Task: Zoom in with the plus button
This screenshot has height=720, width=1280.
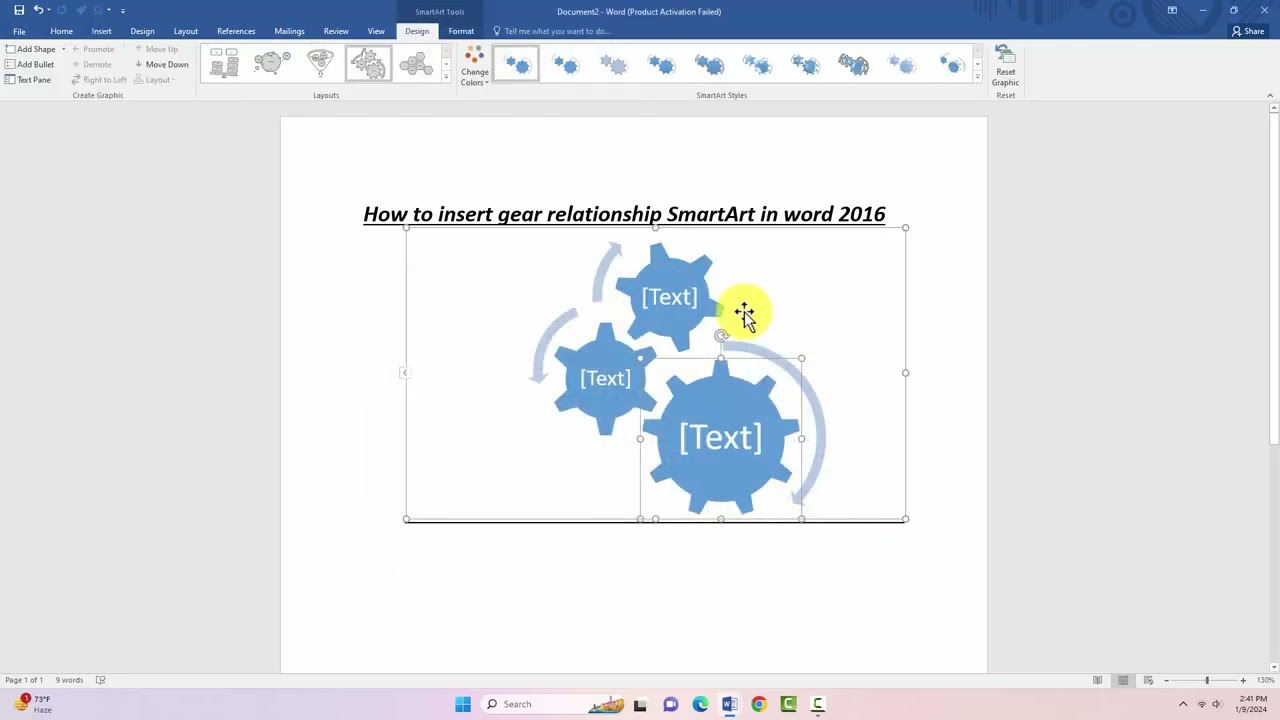Action: [x=1243, y=680]
